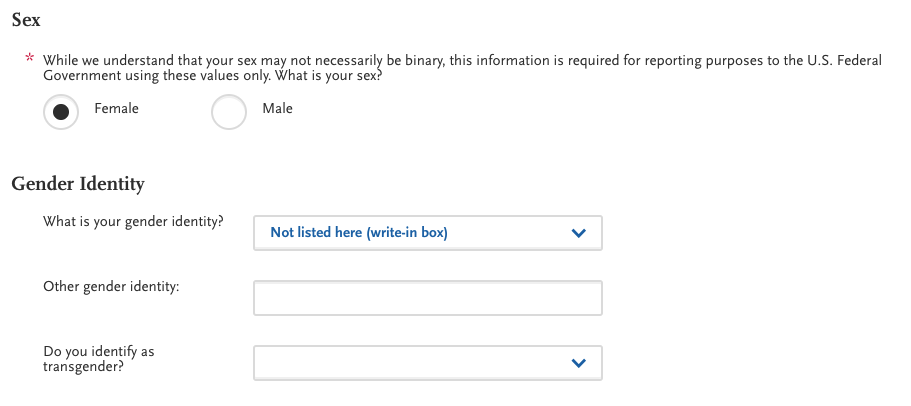Viewport: 911px width, 406px height.
Task: Click the red required-field asterisk
Action: (x=30, y=61)
